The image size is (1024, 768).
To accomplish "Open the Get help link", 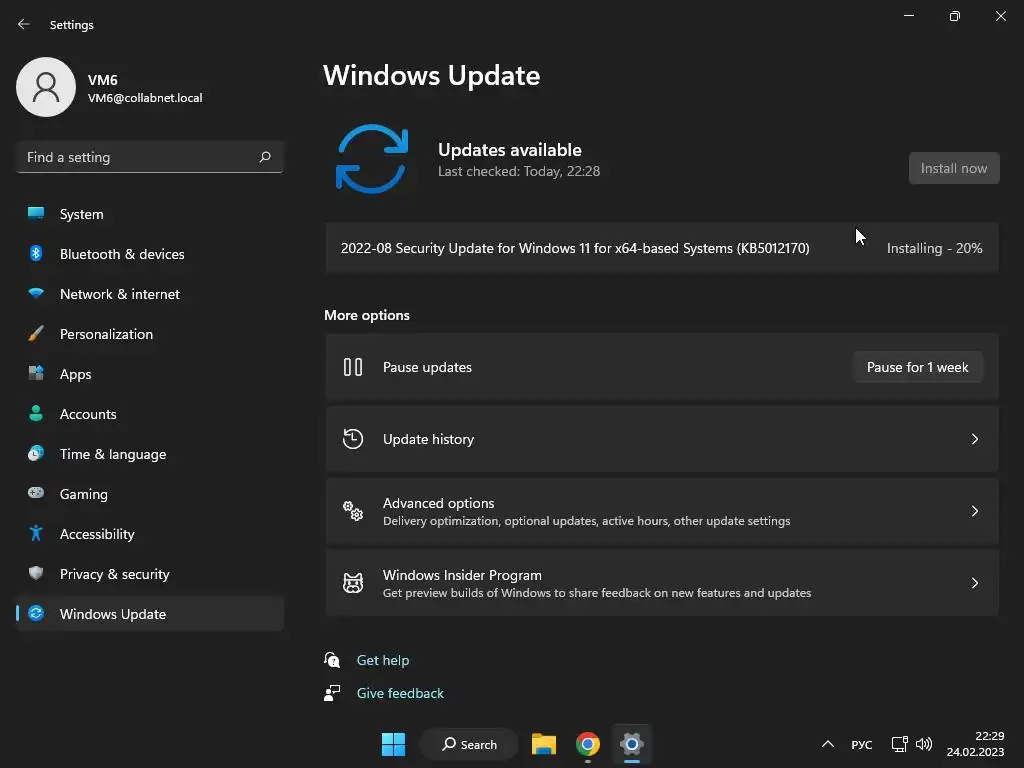I will (383, 660).
